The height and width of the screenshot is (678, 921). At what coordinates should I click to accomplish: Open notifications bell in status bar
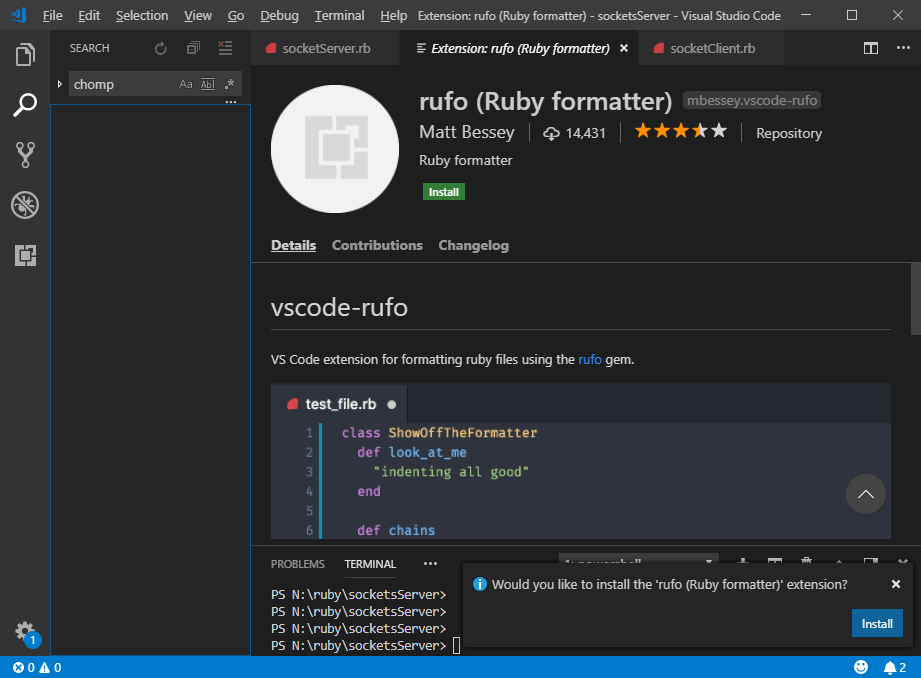point(895,667)
